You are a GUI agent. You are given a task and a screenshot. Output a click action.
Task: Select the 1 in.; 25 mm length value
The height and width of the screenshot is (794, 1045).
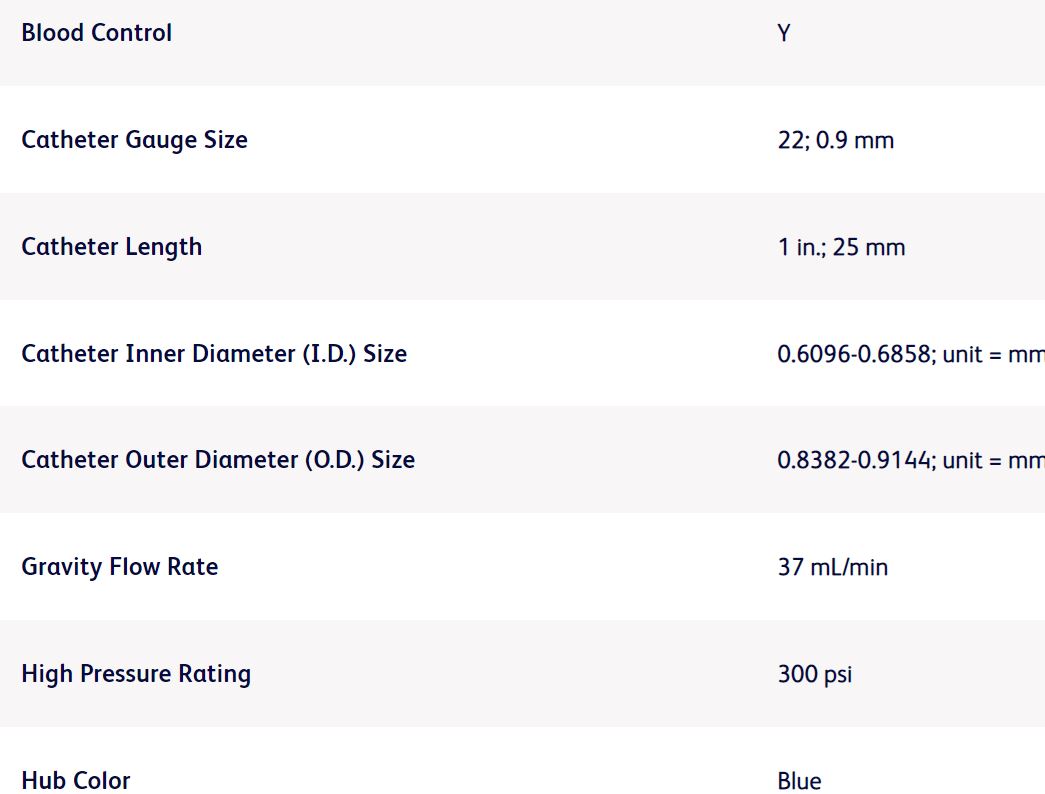click(x=841, y=248)
